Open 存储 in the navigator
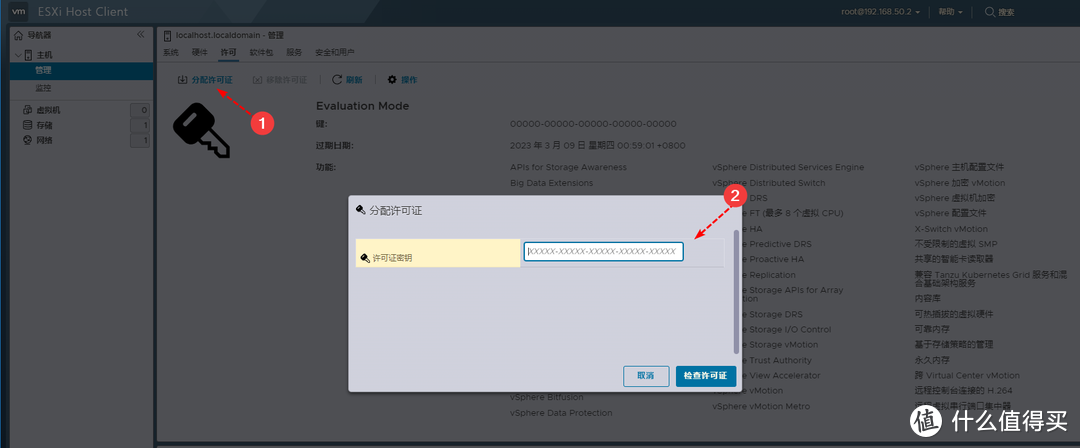The image size is (1080, 448). pyautogui.click(x=43, y=125)
